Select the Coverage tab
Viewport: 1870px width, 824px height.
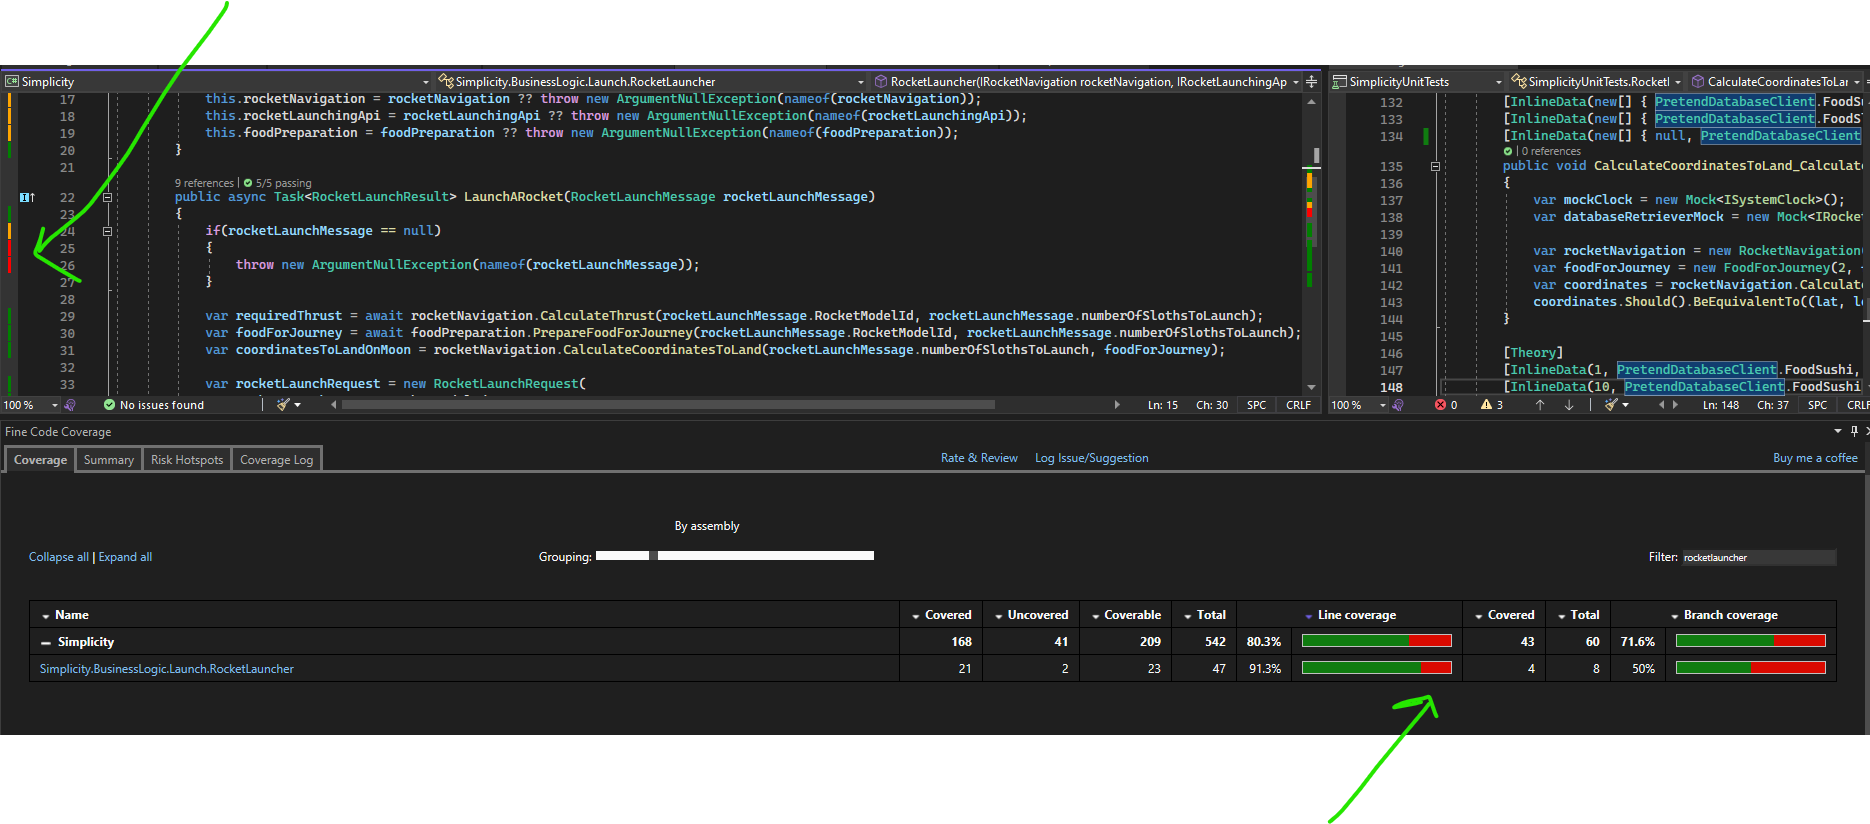tap(41, 460)
